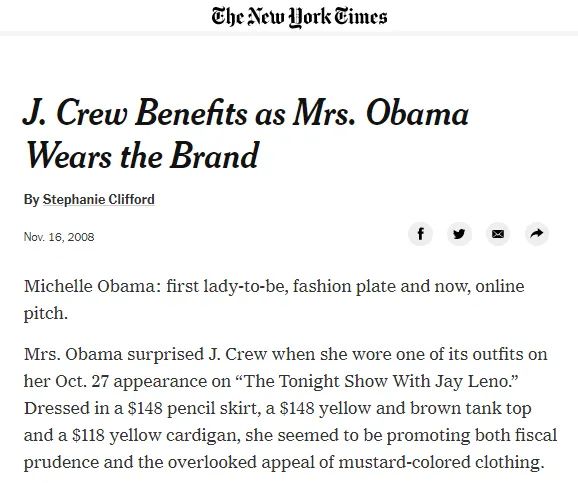Click the "mustard-colored clothing" phrase
578x483 pixels.
click(x=441, y=462)
